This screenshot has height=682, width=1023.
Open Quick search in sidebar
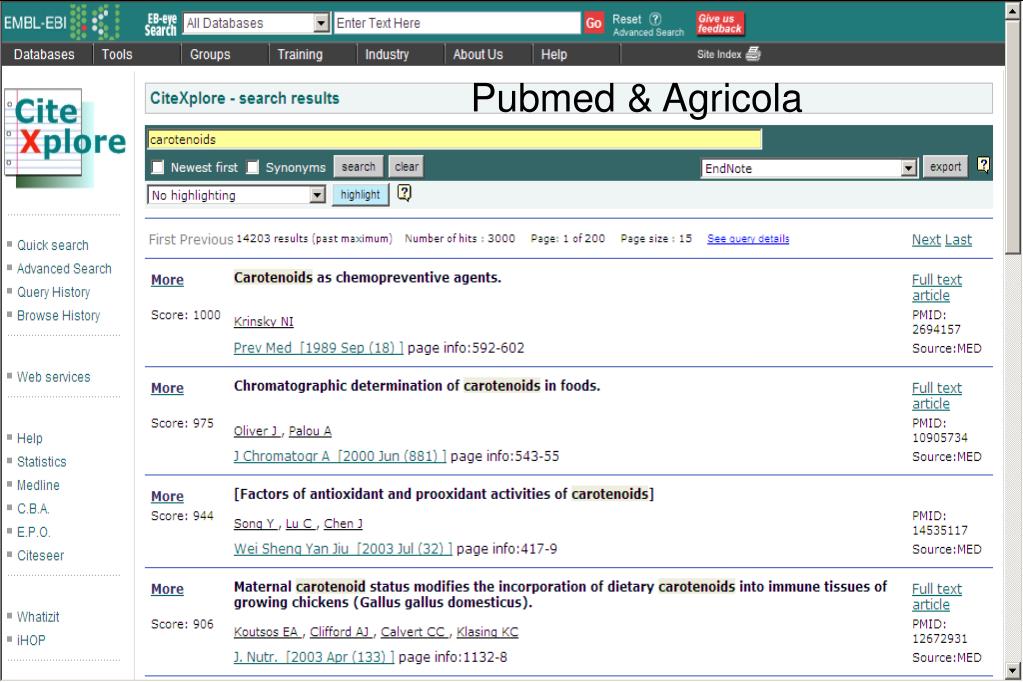click(53, 245)
